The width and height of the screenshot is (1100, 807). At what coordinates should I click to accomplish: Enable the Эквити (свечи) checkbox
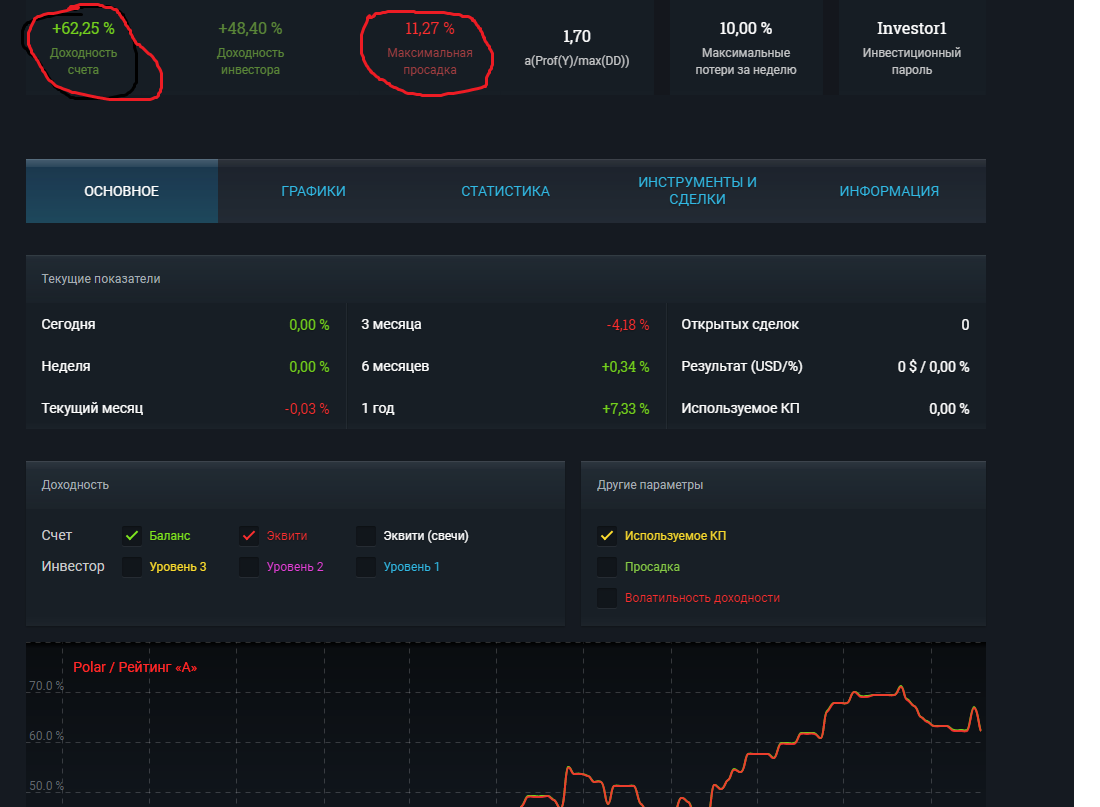[x=366, y=536]
